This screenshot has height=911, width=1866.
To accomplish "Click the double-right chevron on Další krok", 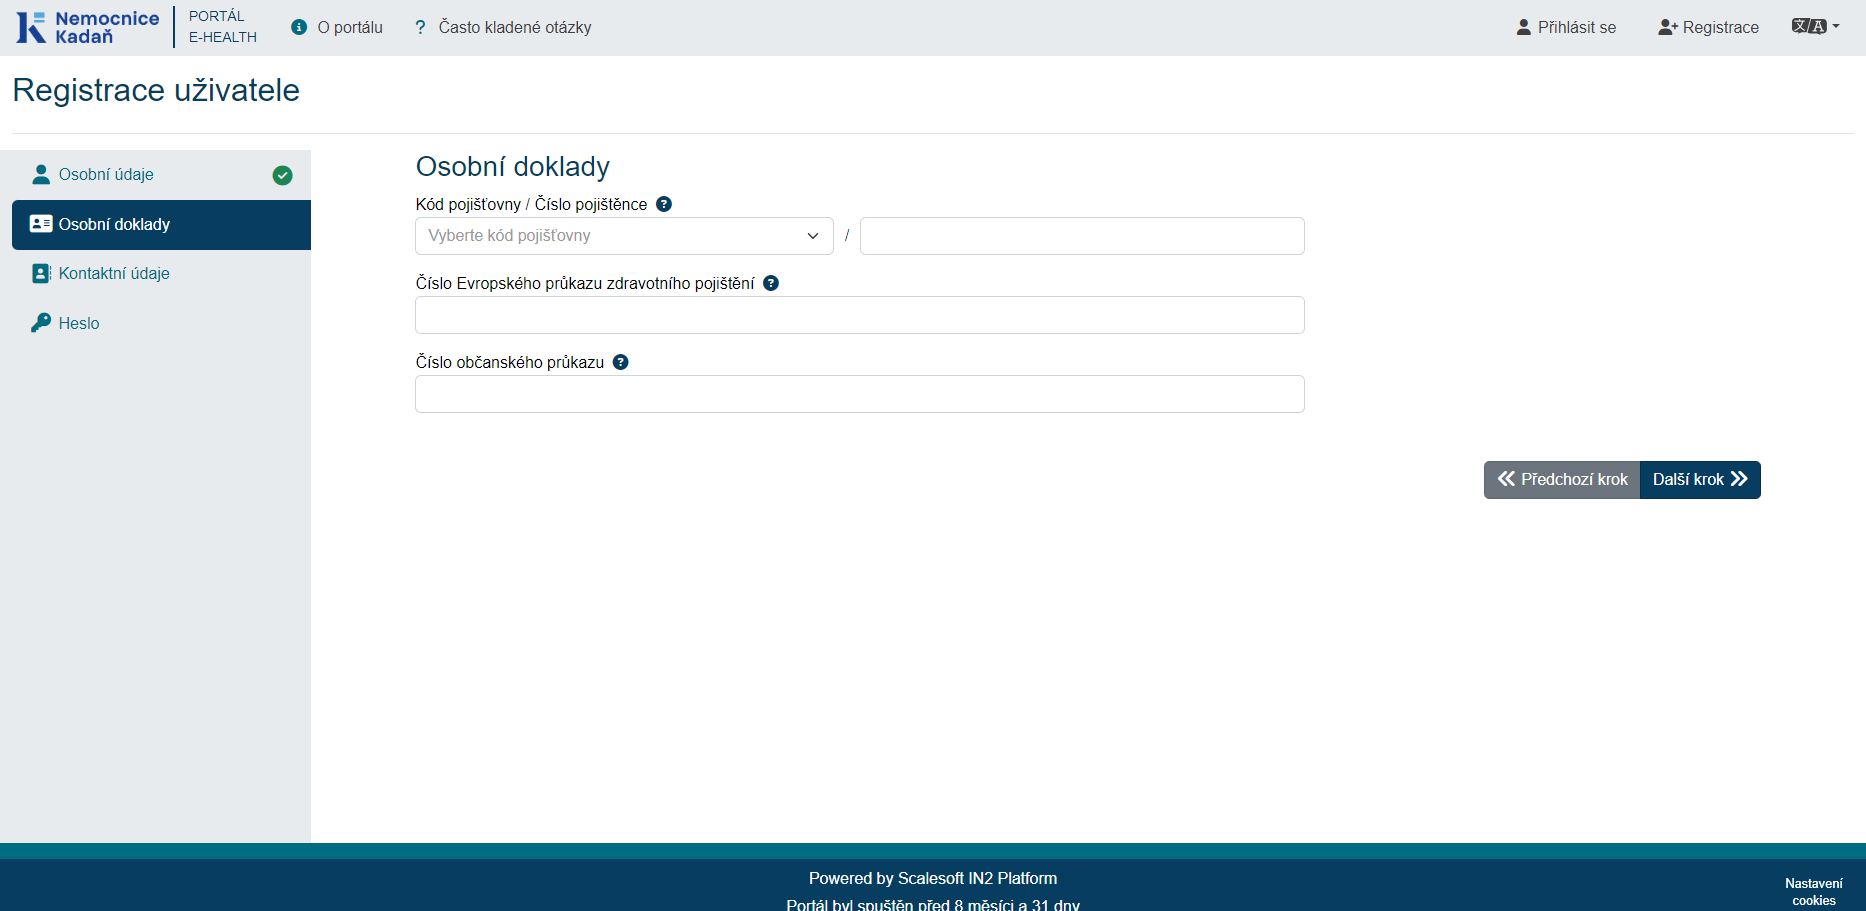I will (1739, 479).
